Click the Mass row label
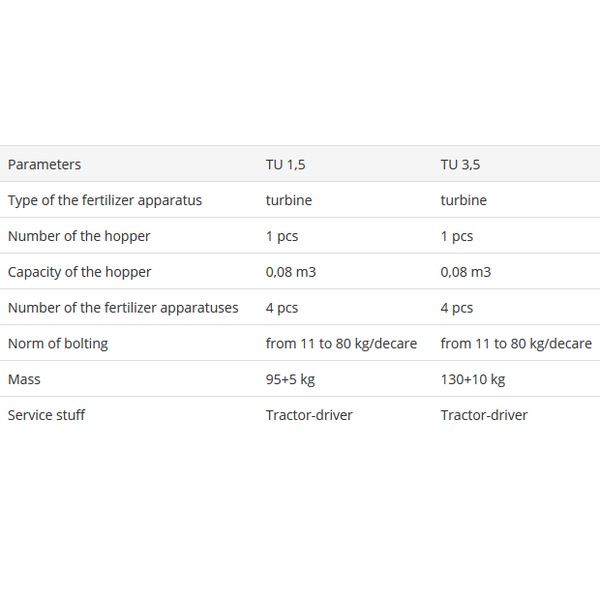Image resolution: width=600 pixels, height=600 pixels. point(24,379)
